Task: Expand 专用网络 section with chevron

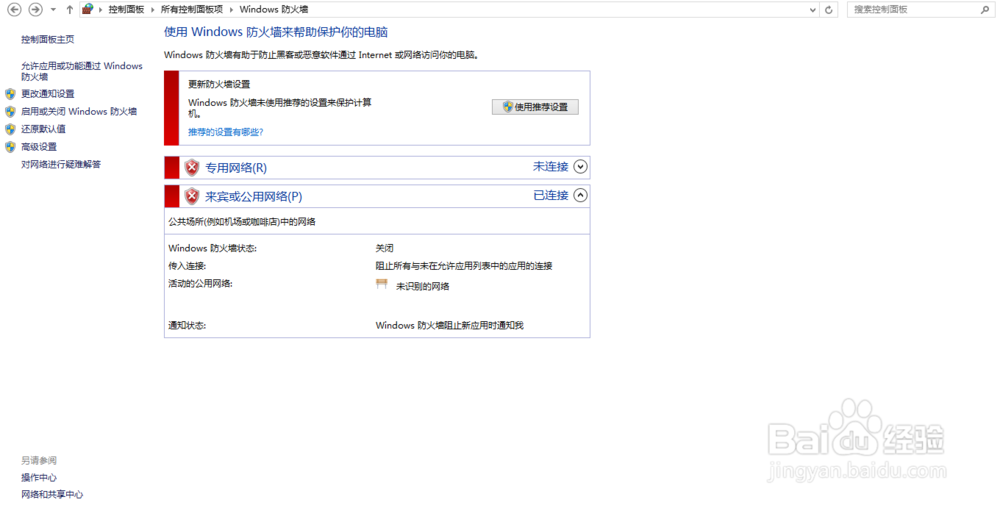Action: (x=580, y=167)
